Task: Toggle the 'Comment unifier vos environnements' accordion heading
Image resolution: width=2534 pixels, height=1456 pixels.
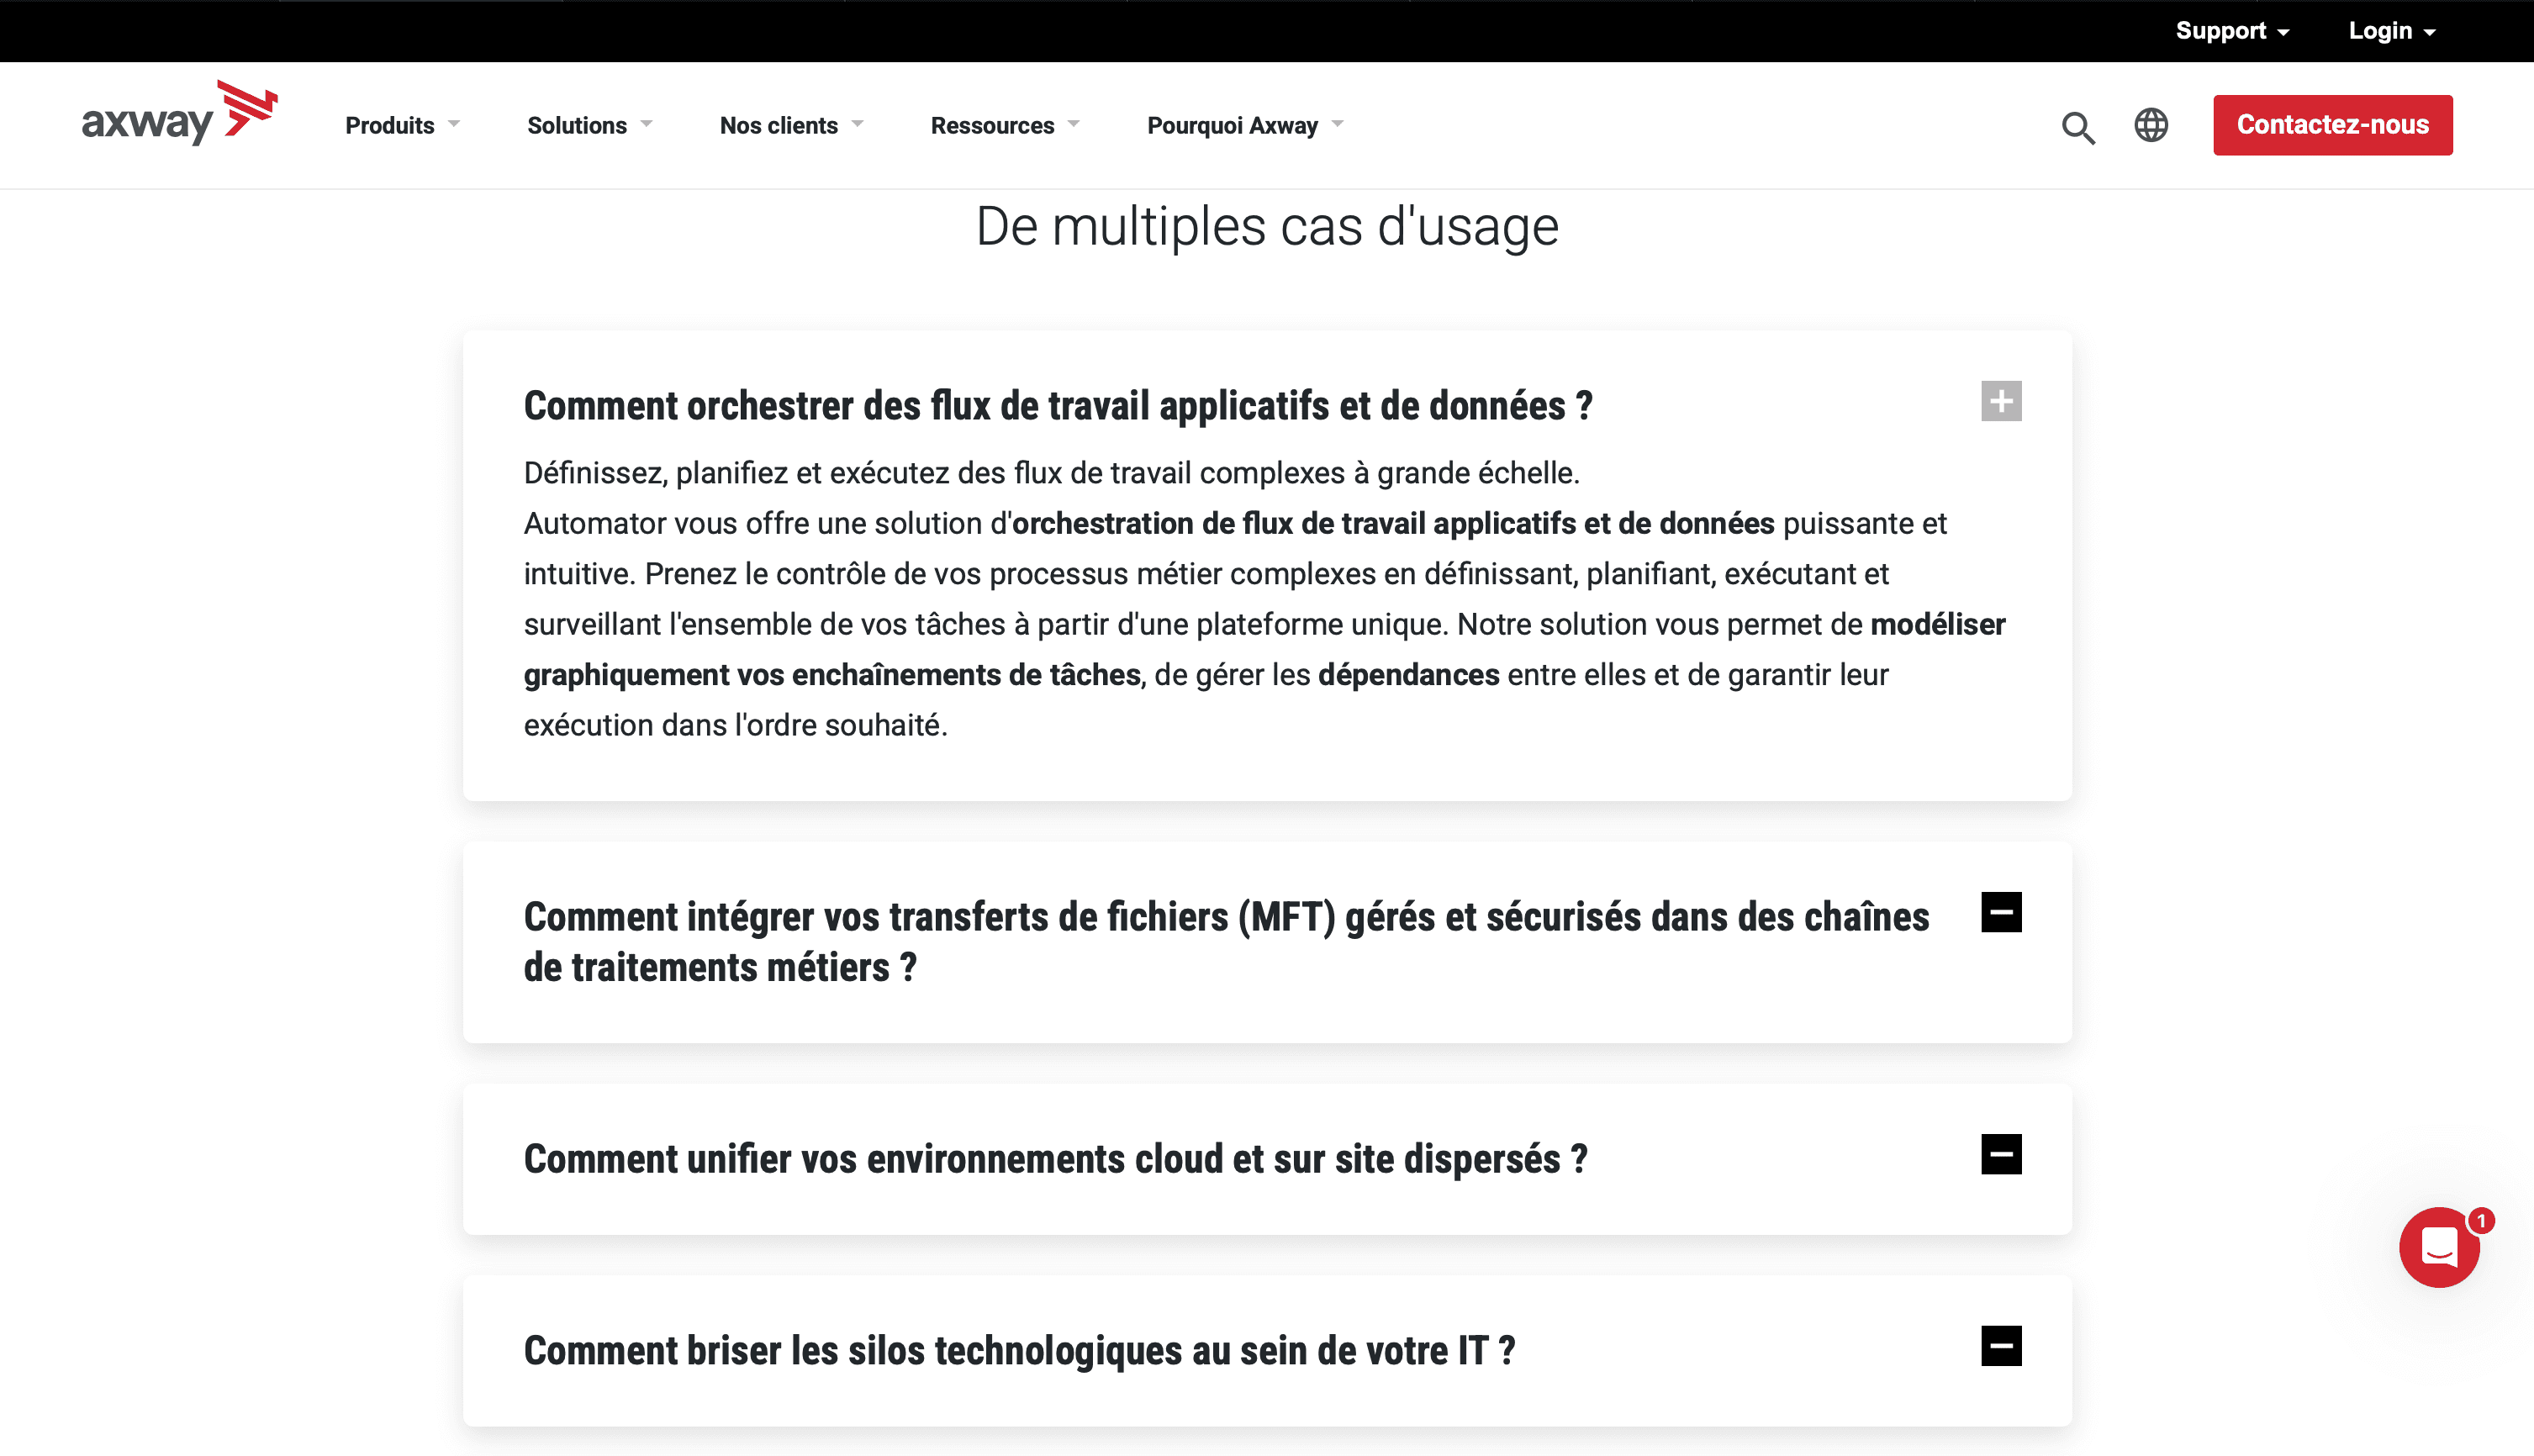Action: [x=1055, y=1159]
